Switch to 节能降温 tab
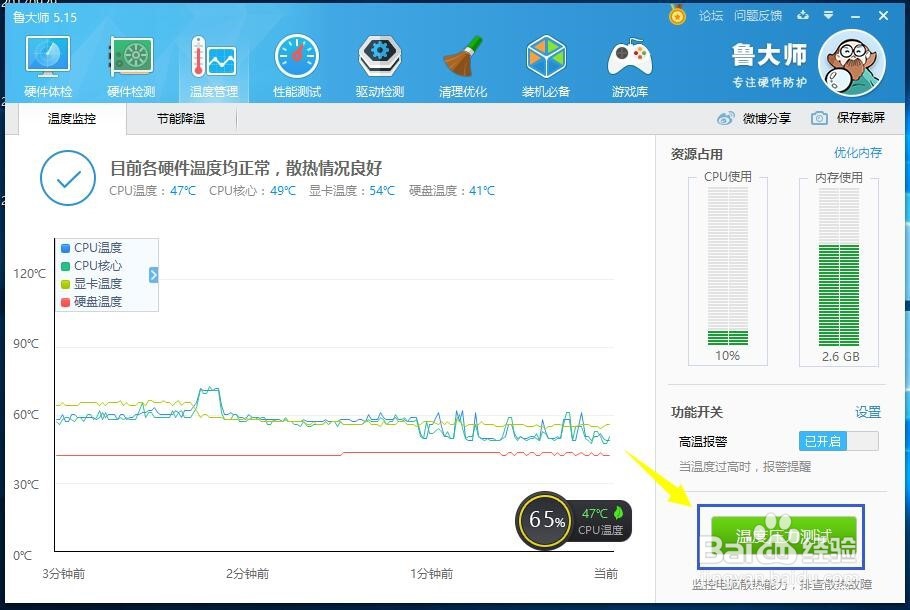The height and width of the screenshot is (610, 910). click(x=181, y=119)
